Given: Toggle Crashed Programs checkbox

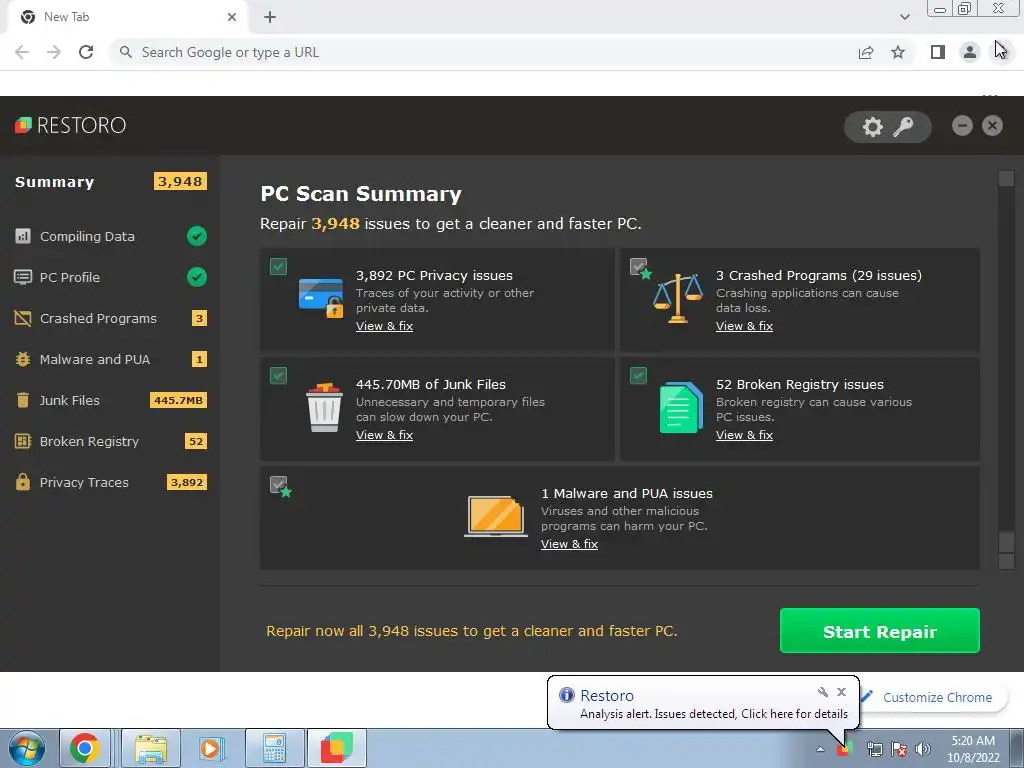Looking at the screenshot, I should pos(638,266).
